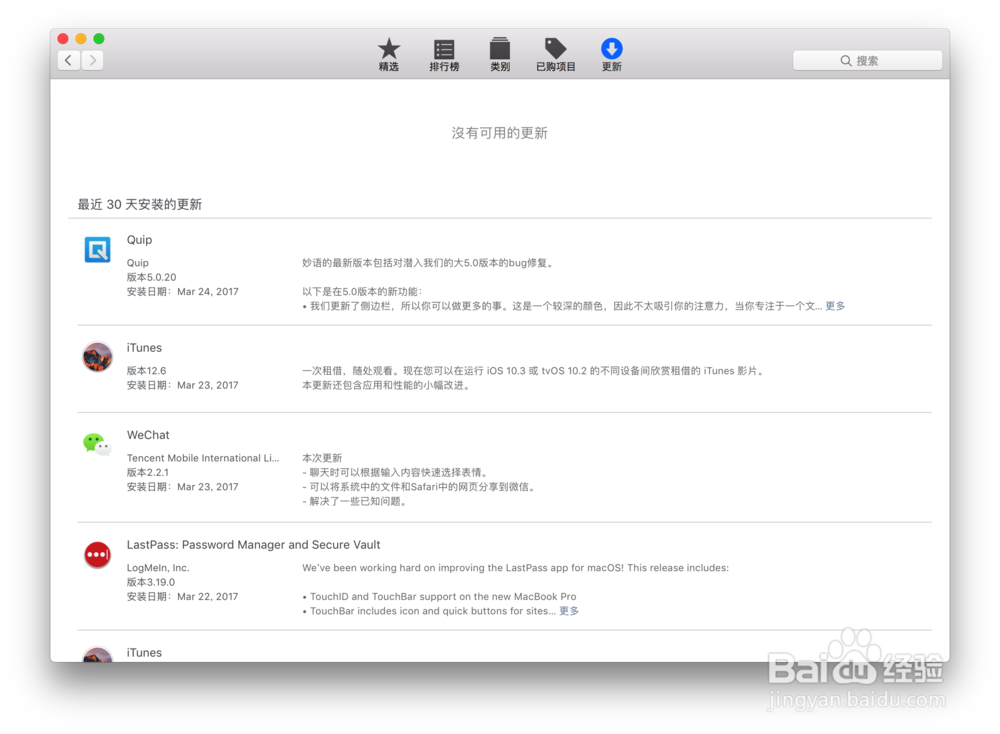1000x734 pixels.
Task: Expand Quip release notes with 更多
Action: [x=835, y=306]
